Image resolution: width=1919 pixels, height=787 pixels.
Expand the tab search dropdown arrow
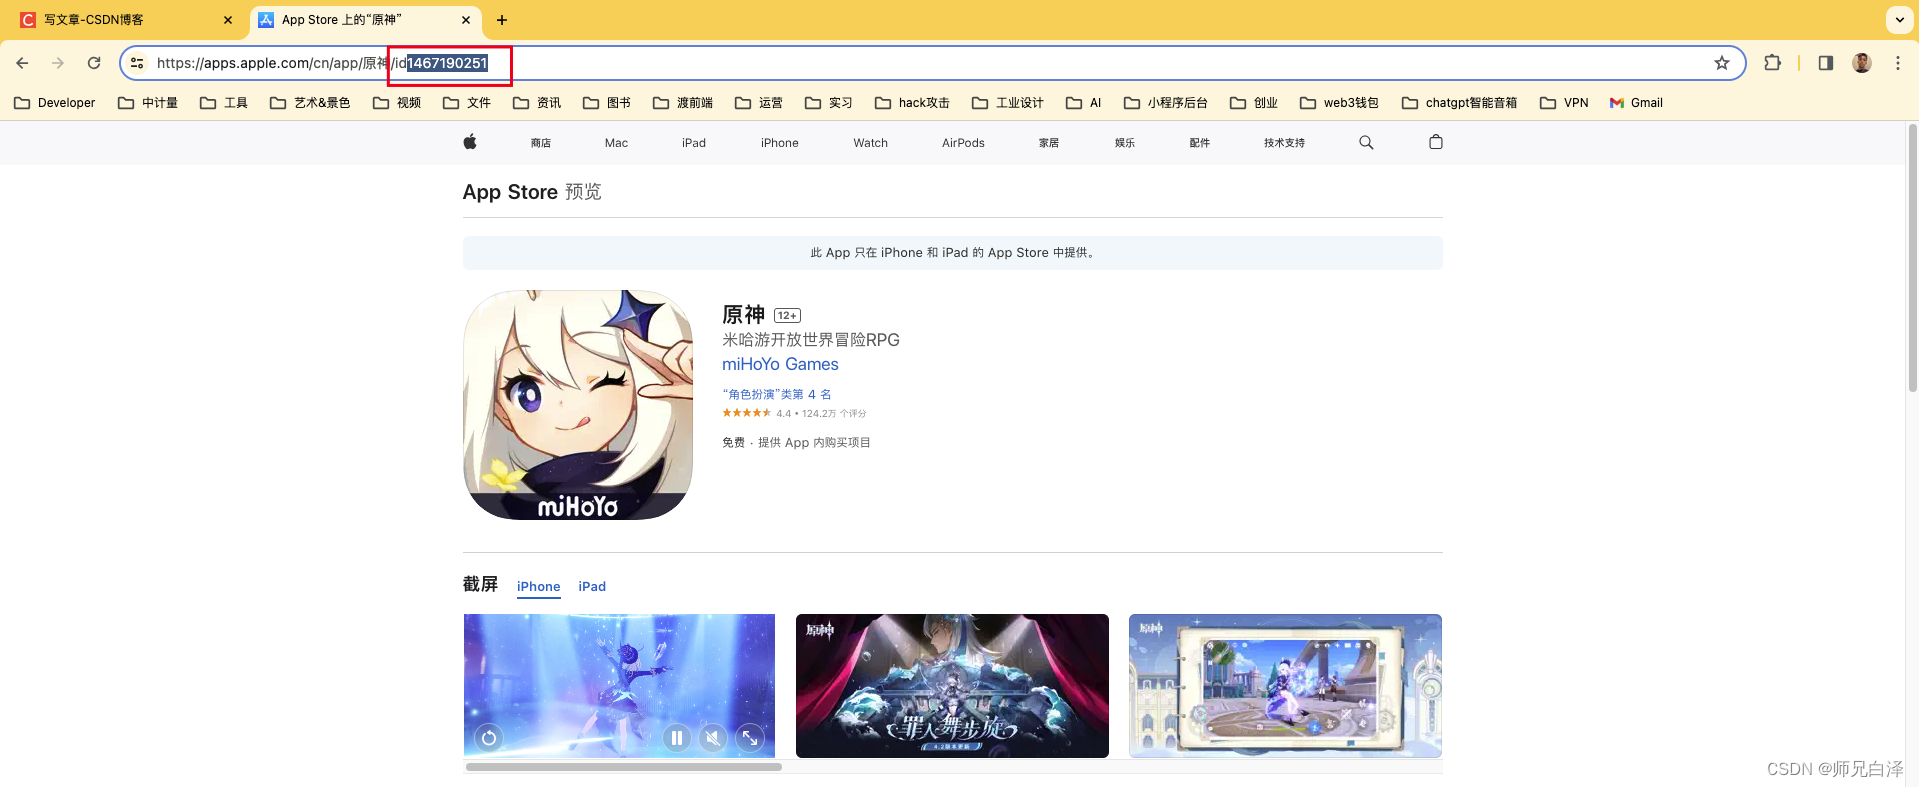click(x=1899, y=19)
